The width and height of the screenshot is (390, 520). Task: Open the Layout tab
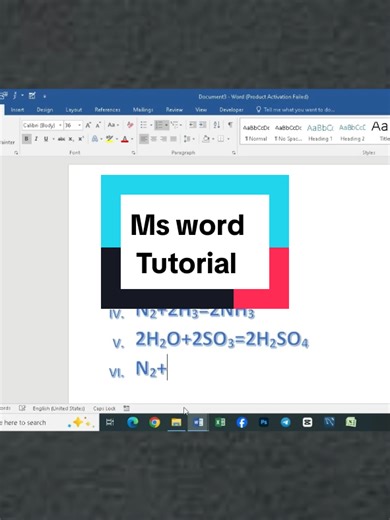click(74, 110)
